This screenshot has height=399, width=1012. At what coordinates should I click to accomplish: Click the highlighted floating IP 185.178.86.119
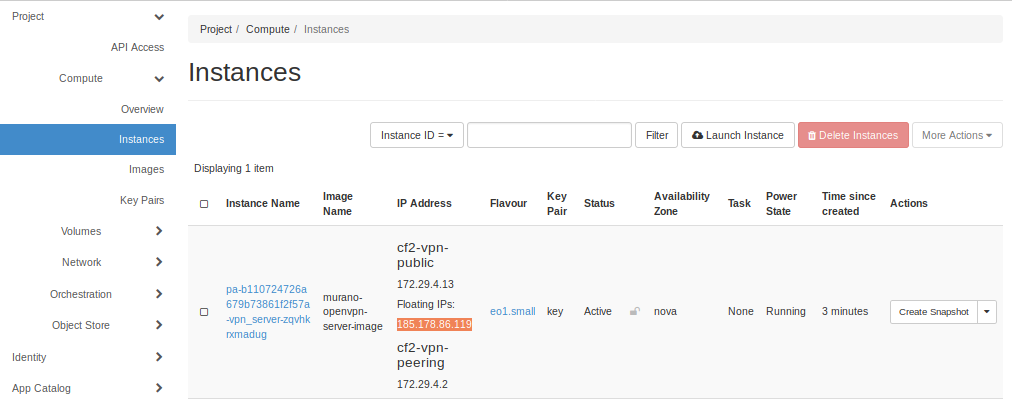coord(434,324)
